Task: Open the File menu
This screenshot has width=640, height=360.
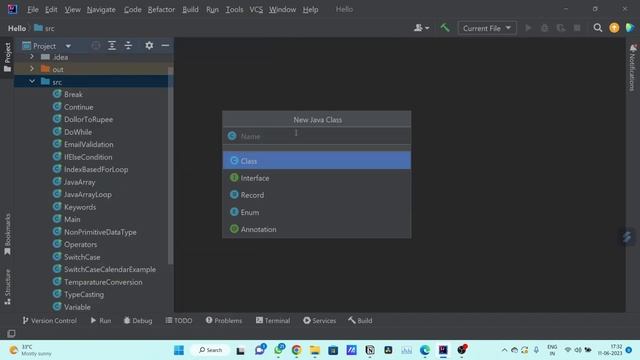Action: [x=33, y=9]
